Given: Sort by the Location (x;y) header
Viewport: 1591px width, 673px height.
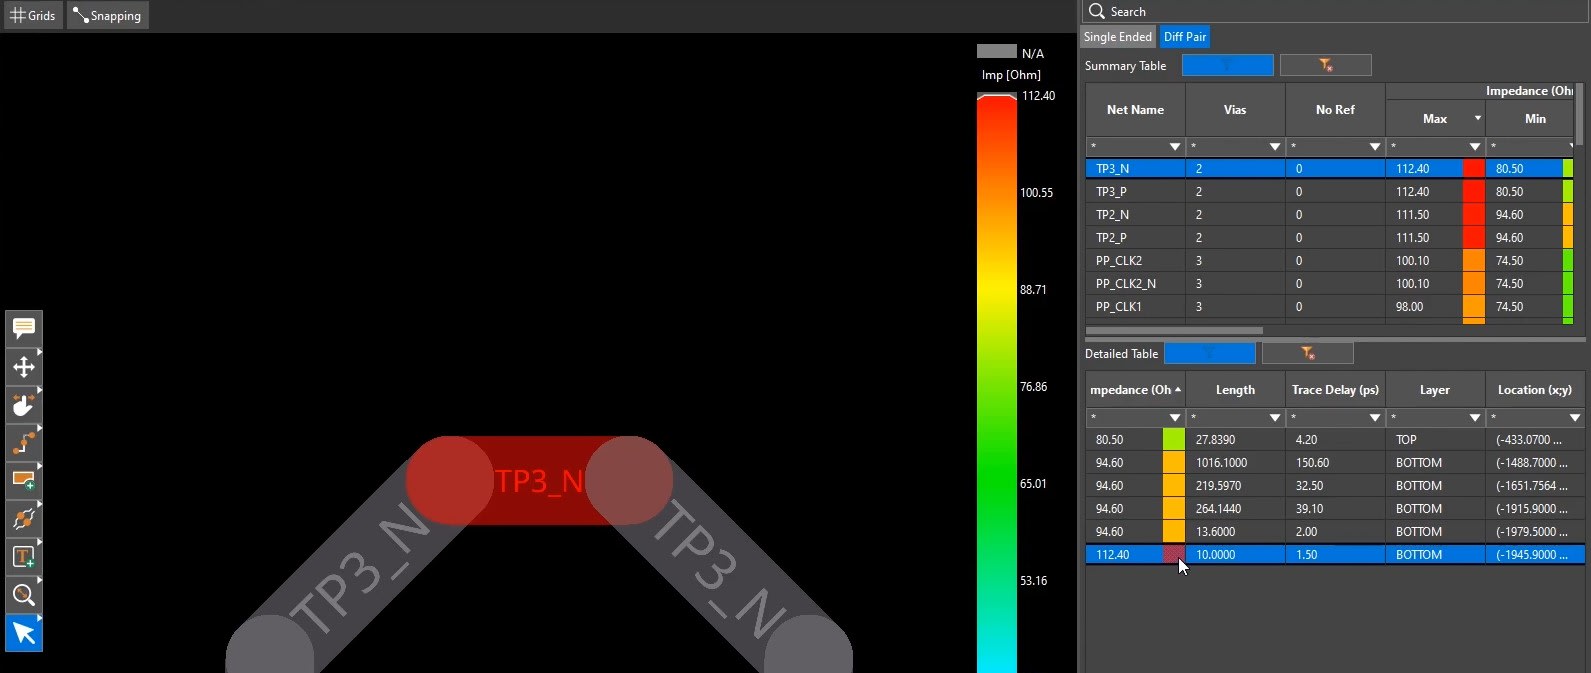Looking at the screenshot, I should click(1535, 390).
